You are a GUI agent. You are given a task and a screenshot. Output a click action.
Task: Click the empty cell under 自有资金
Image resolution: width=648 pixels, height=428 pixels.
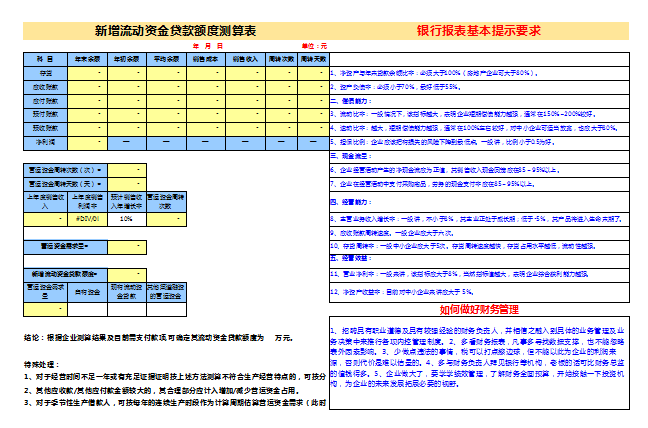click(85, 307)
